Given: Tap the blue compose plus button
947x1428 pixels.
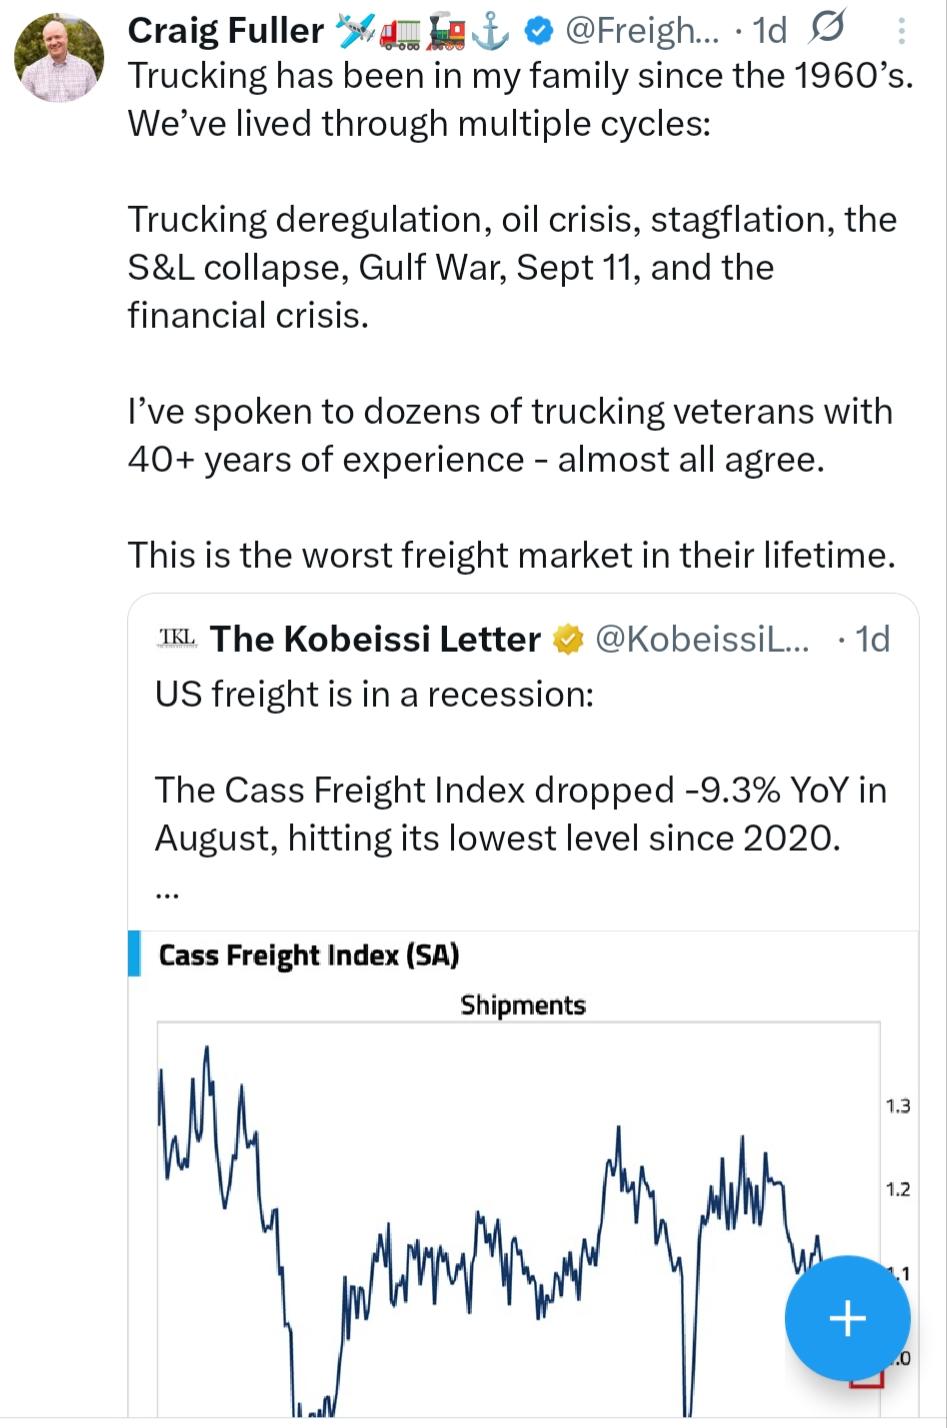Looking at the screenshot, I should pyautogui.click(x=847, y=1318).
